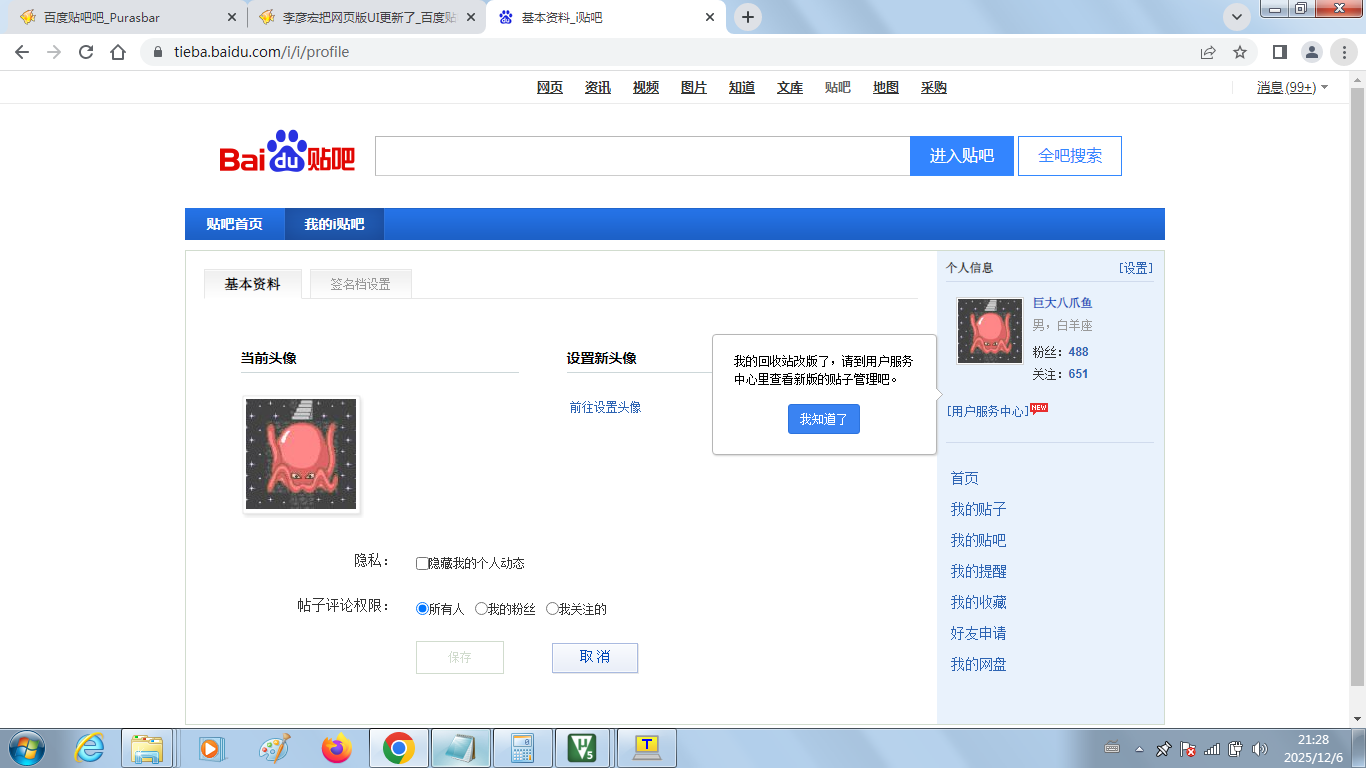The height and width of the screenshot is (768, 1366).
Task: Reload the page with the refresh icon
Action: (x=86, y=52)
